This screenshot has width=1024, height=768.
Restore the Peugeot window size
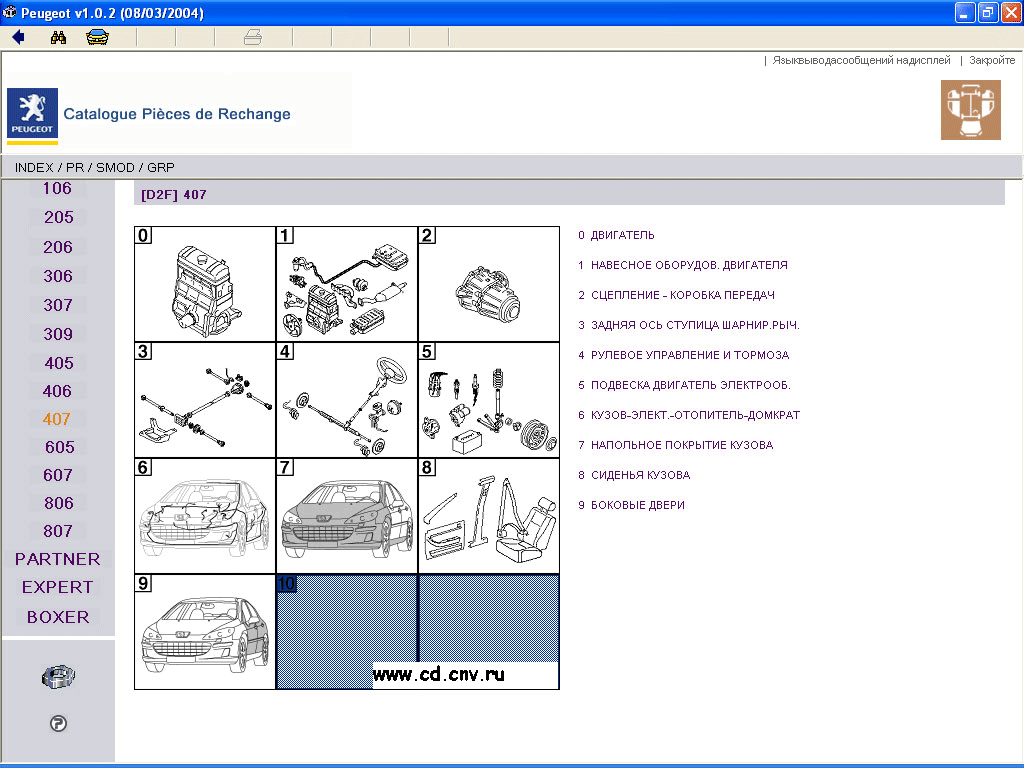click(988, 12)
